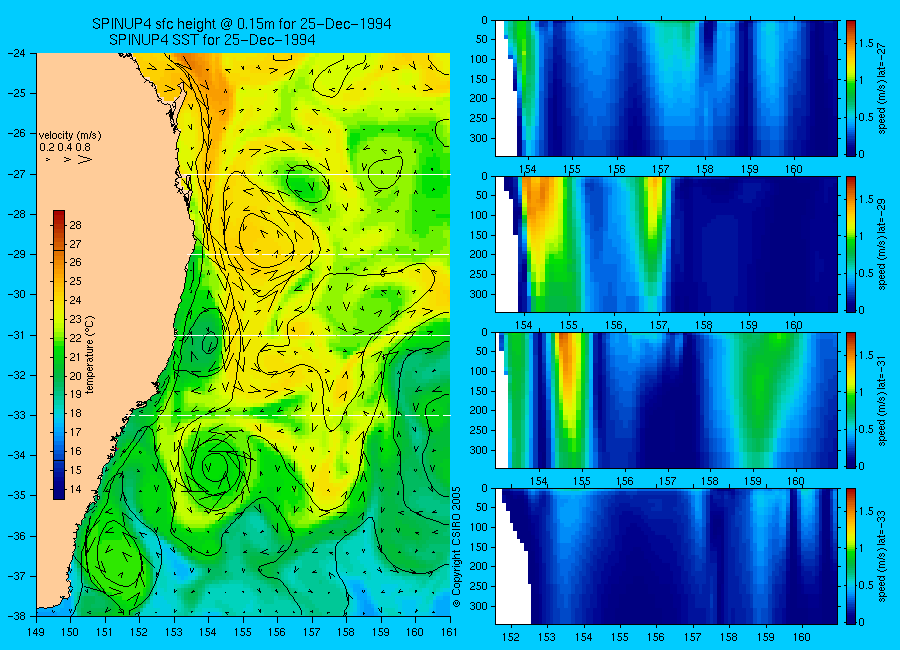Viewport: 900px width, 650px height.
Task: Open the lat=-29 speed section panel
Action: pos(666,244)
